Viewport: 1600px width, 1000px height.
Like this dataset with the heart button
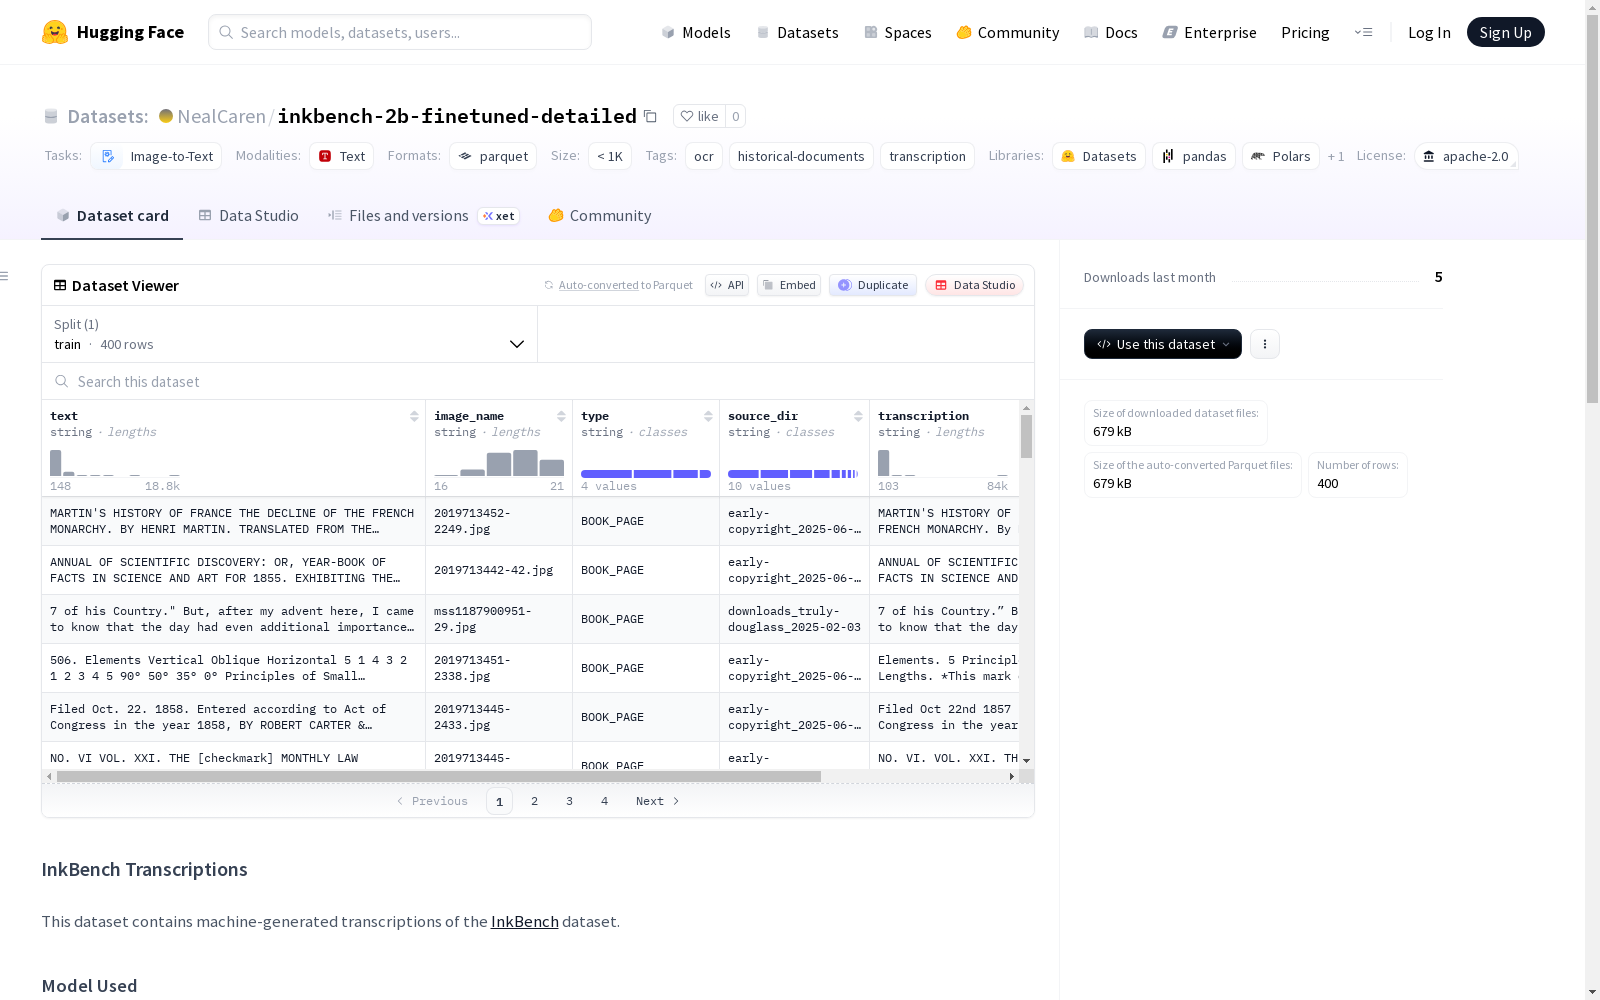coord(699,116)
